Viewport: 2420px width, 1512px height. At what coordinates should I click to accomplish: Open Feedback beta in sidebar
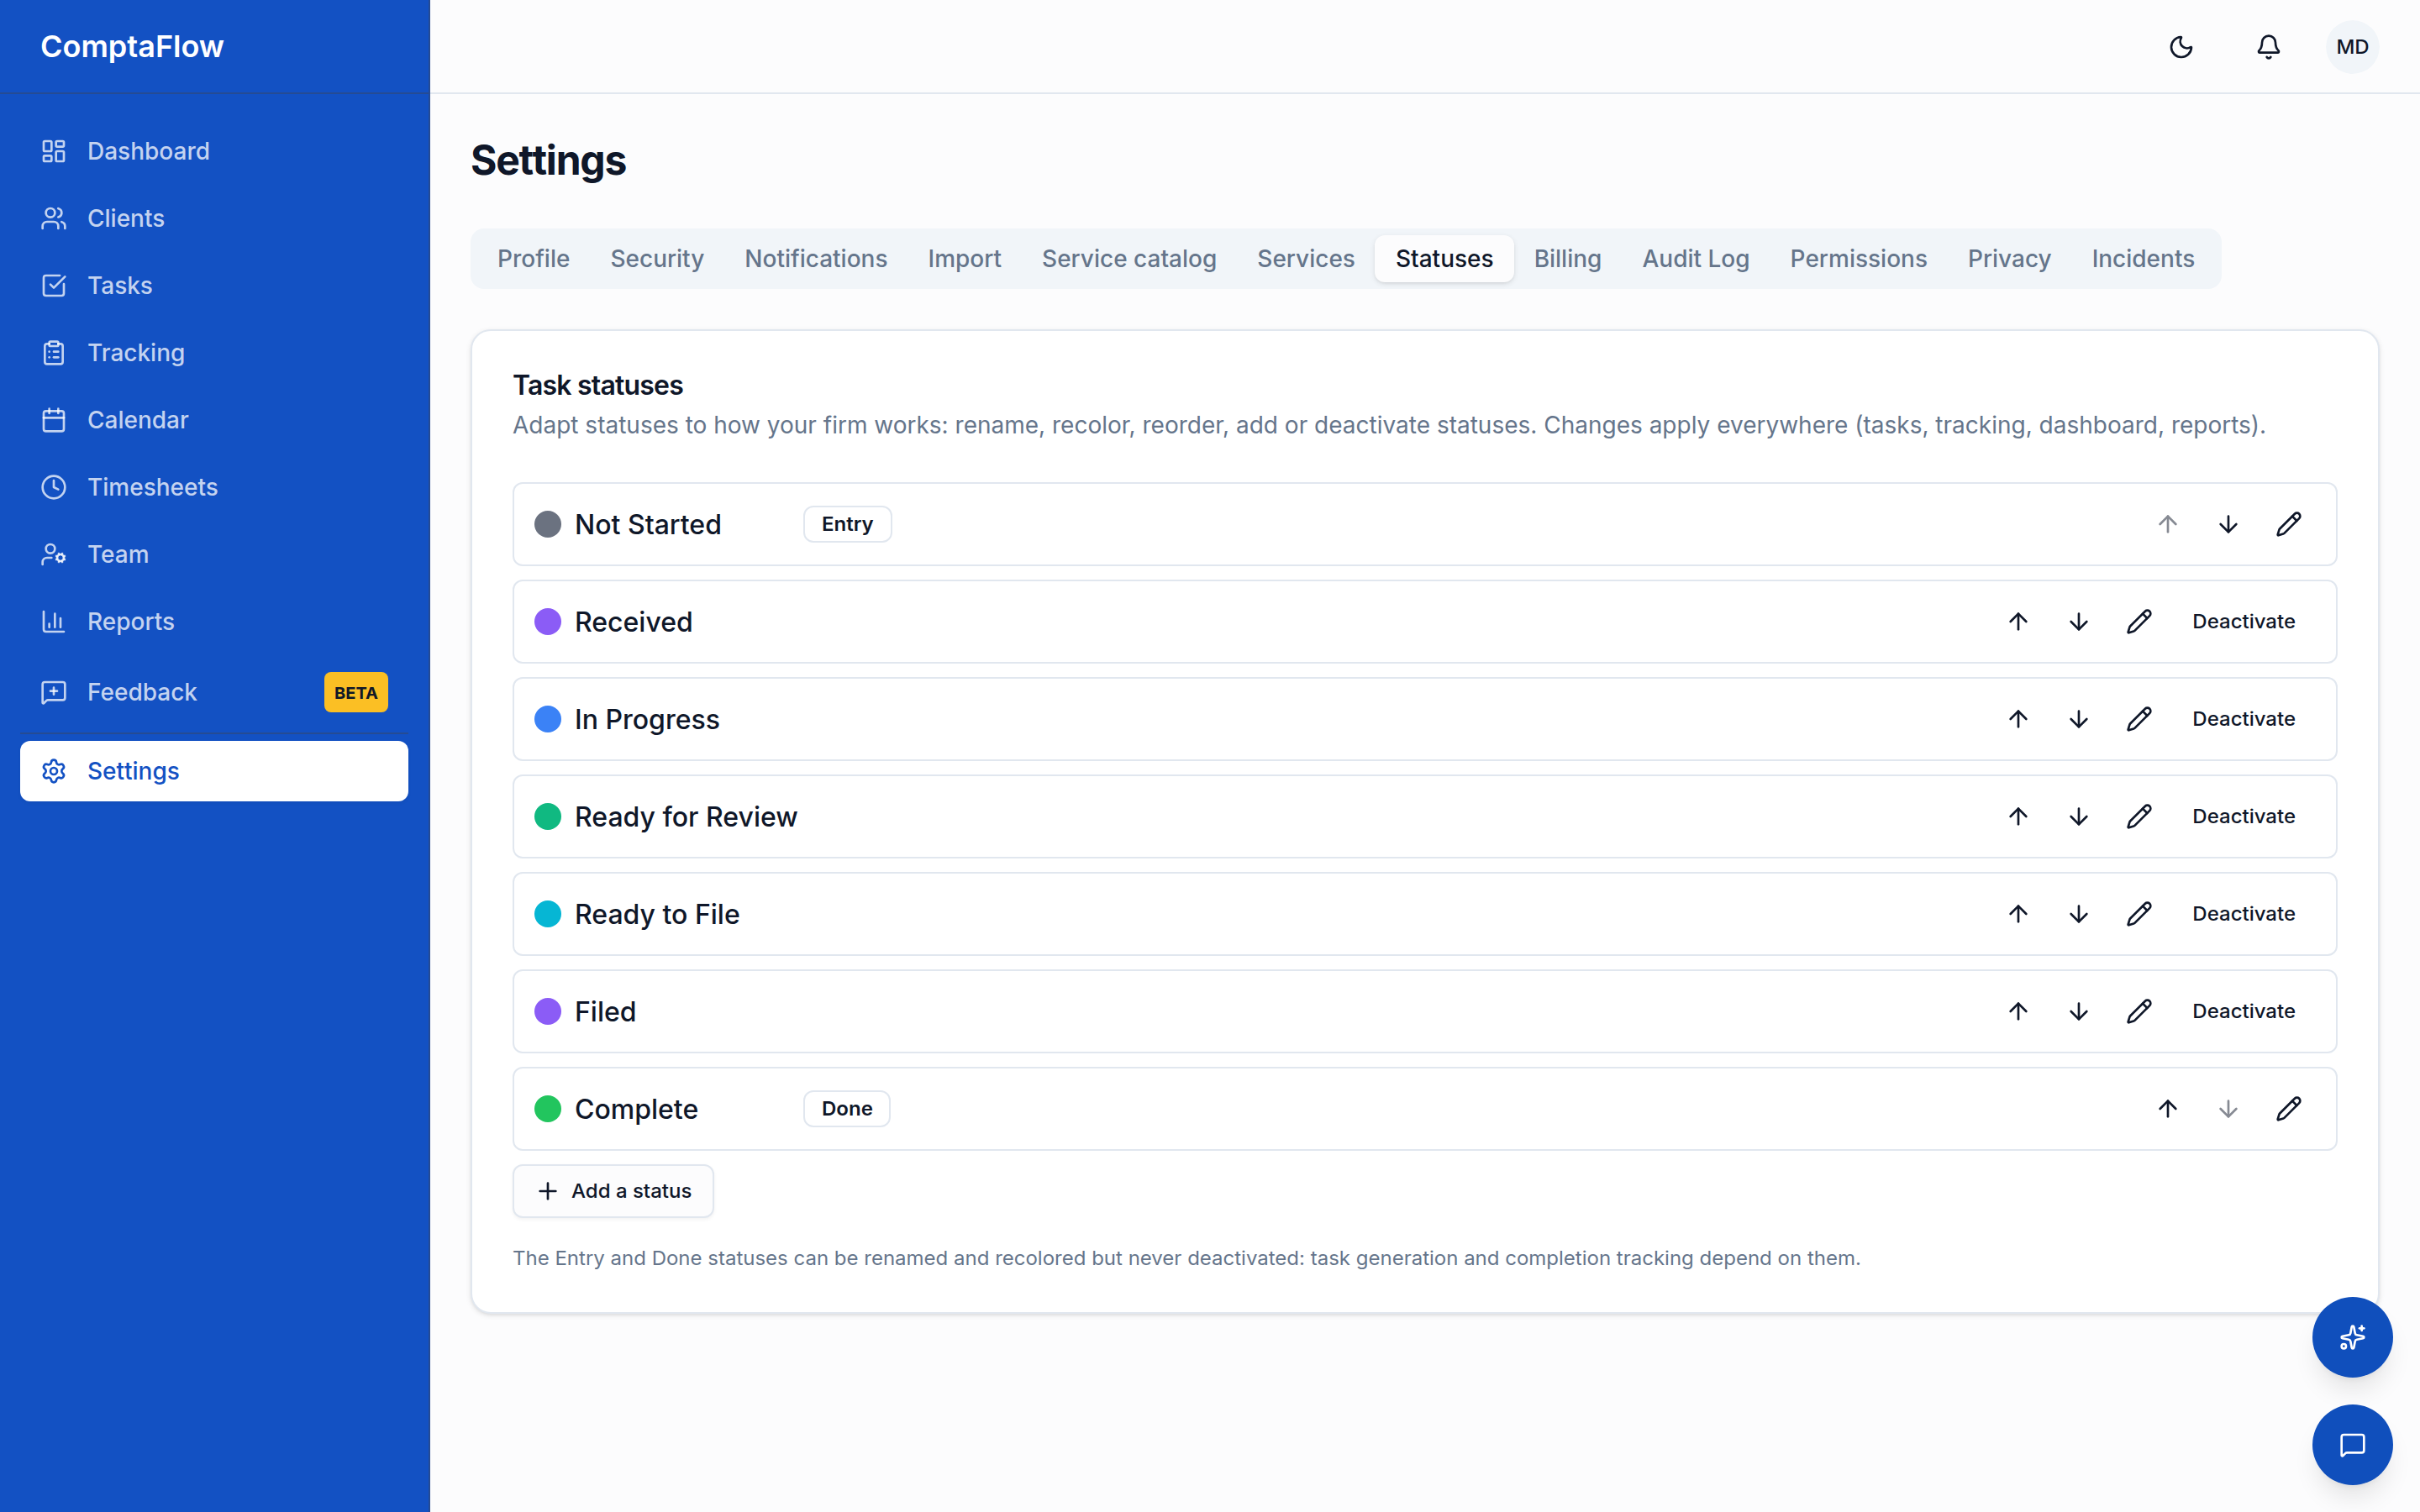214,692
